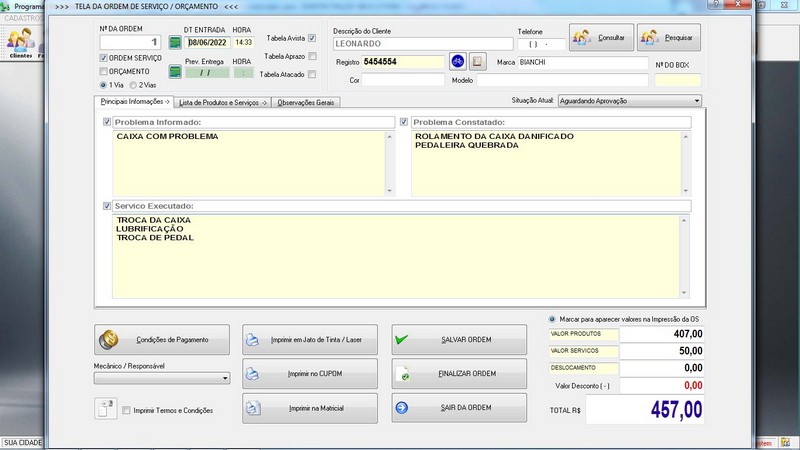Viewport: 800px width, 450px height.
Task: Click the Telefone field
Action: point(541,44)
